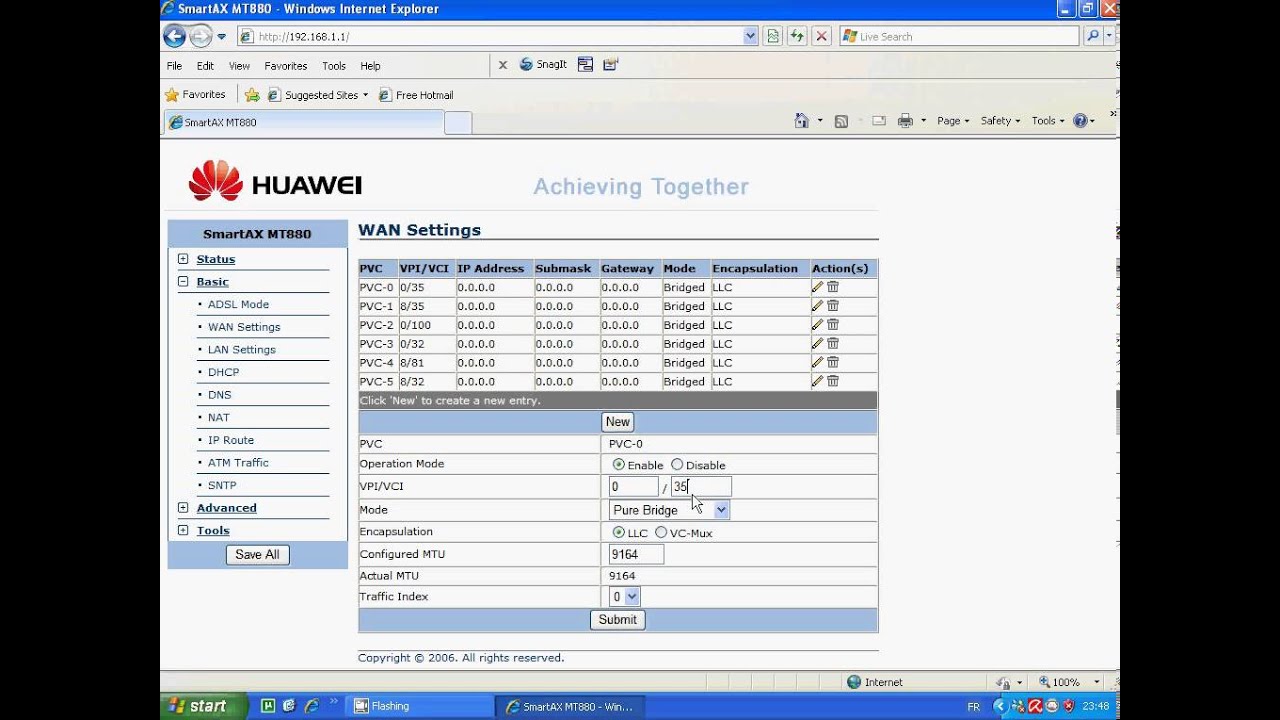Delete the PVC-1 entry trash icon
This screenshot has height=720, width=1280.
pos(833,306)
